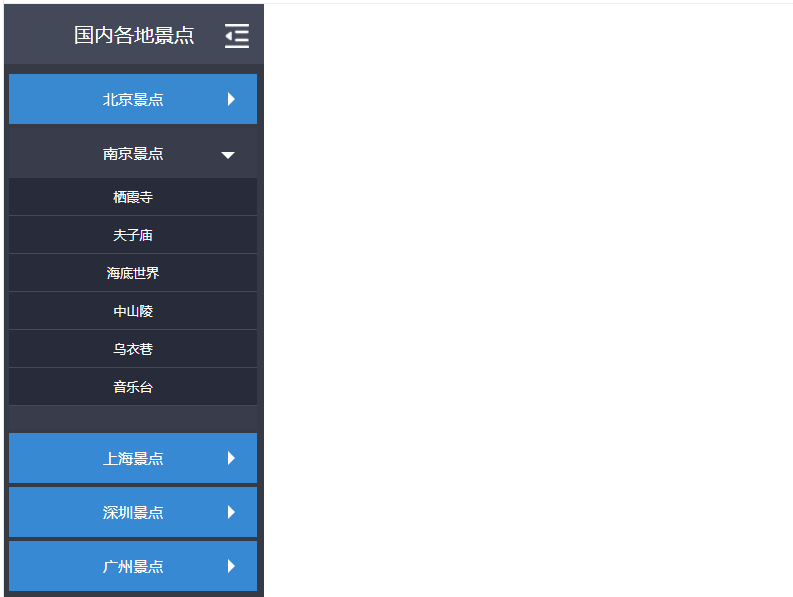Image resolution: width=793 pixels, height=597 pixels.
Task: Click the arrow icon next to 深圳景点
Action: pos(231,512)
